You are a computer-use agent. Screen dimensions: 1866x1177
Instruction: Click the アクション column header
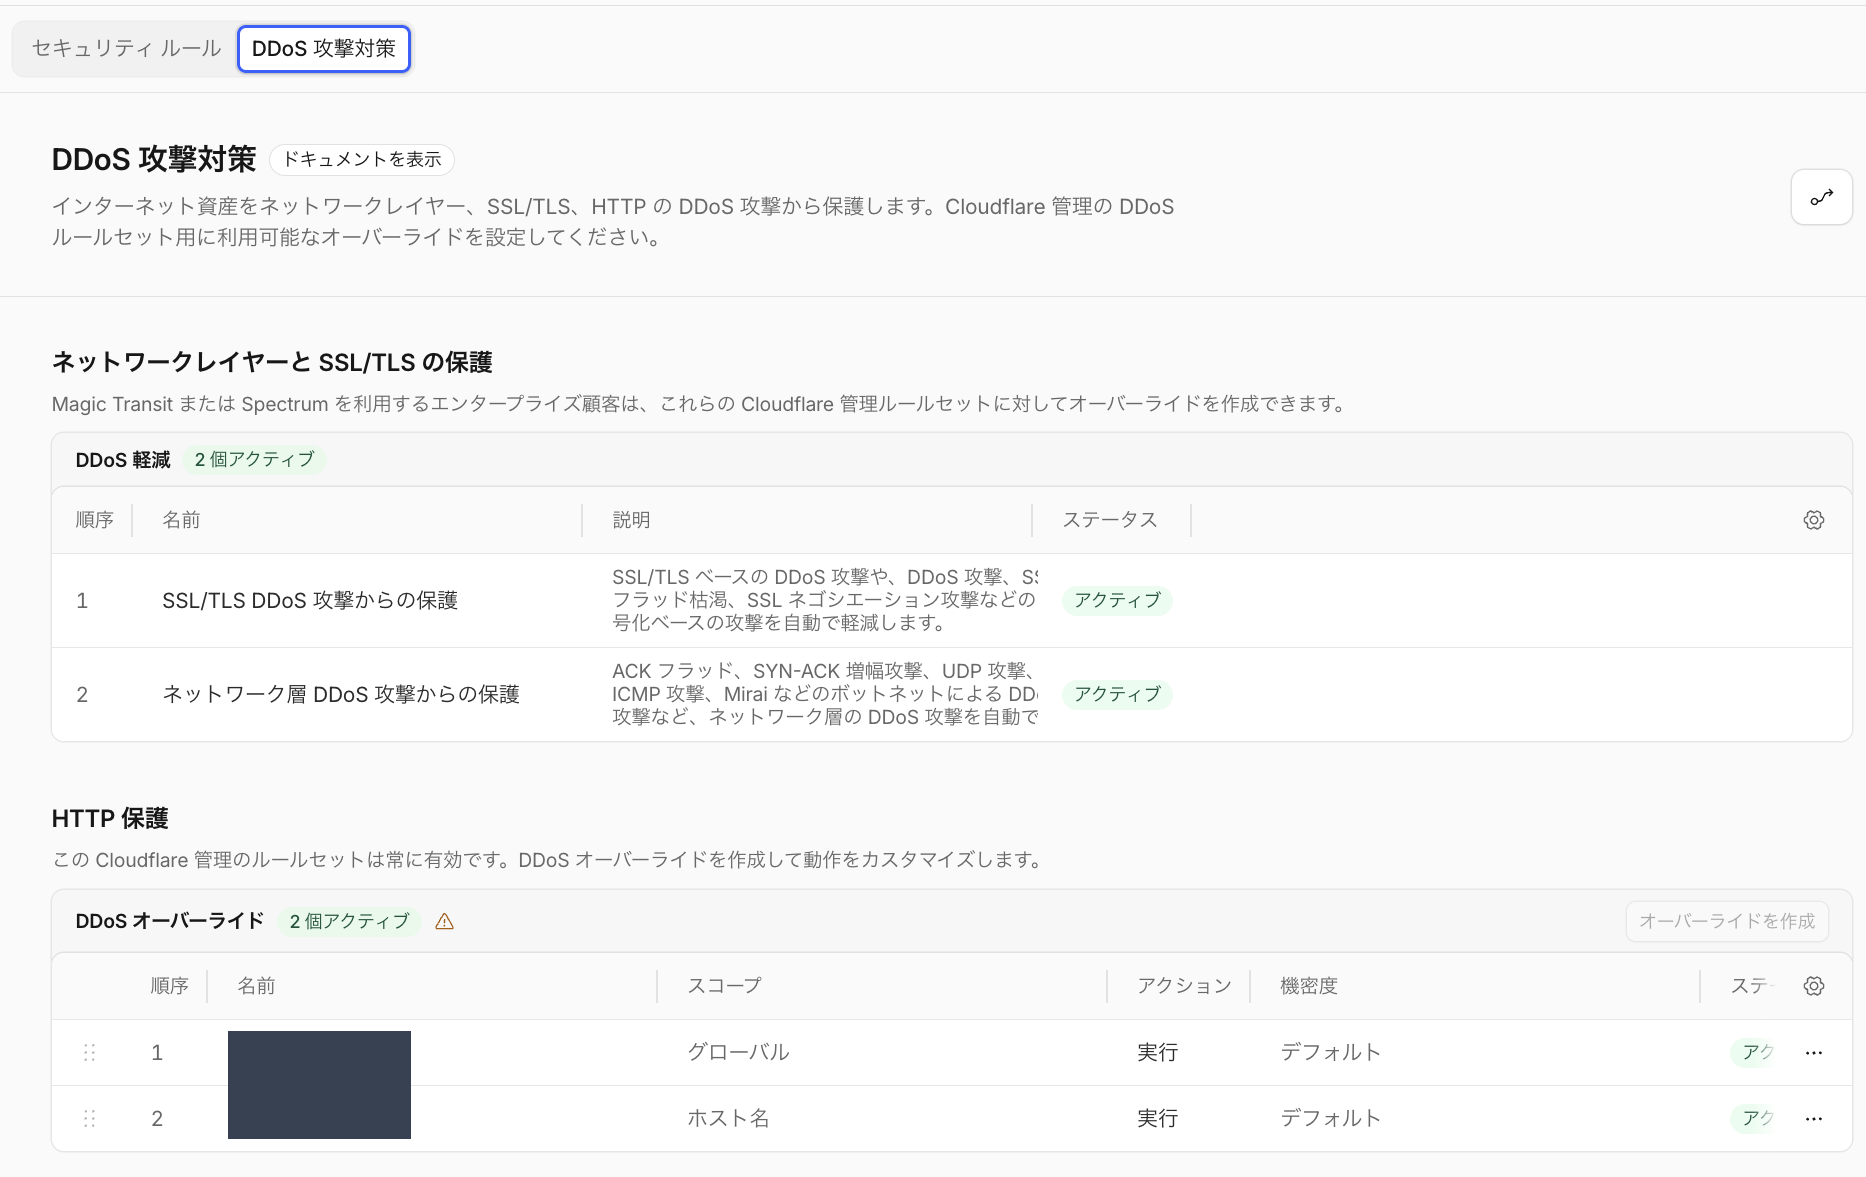(x=1184, y=986)
